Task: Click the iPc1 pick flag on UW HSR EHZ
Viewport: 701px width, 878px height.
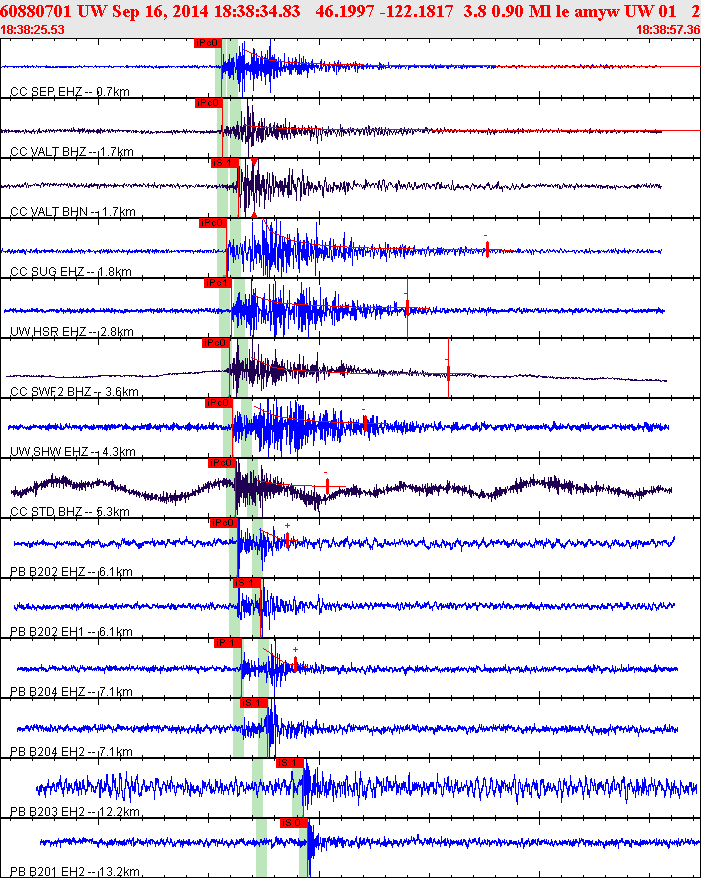Action: click(x=218, y=283)
